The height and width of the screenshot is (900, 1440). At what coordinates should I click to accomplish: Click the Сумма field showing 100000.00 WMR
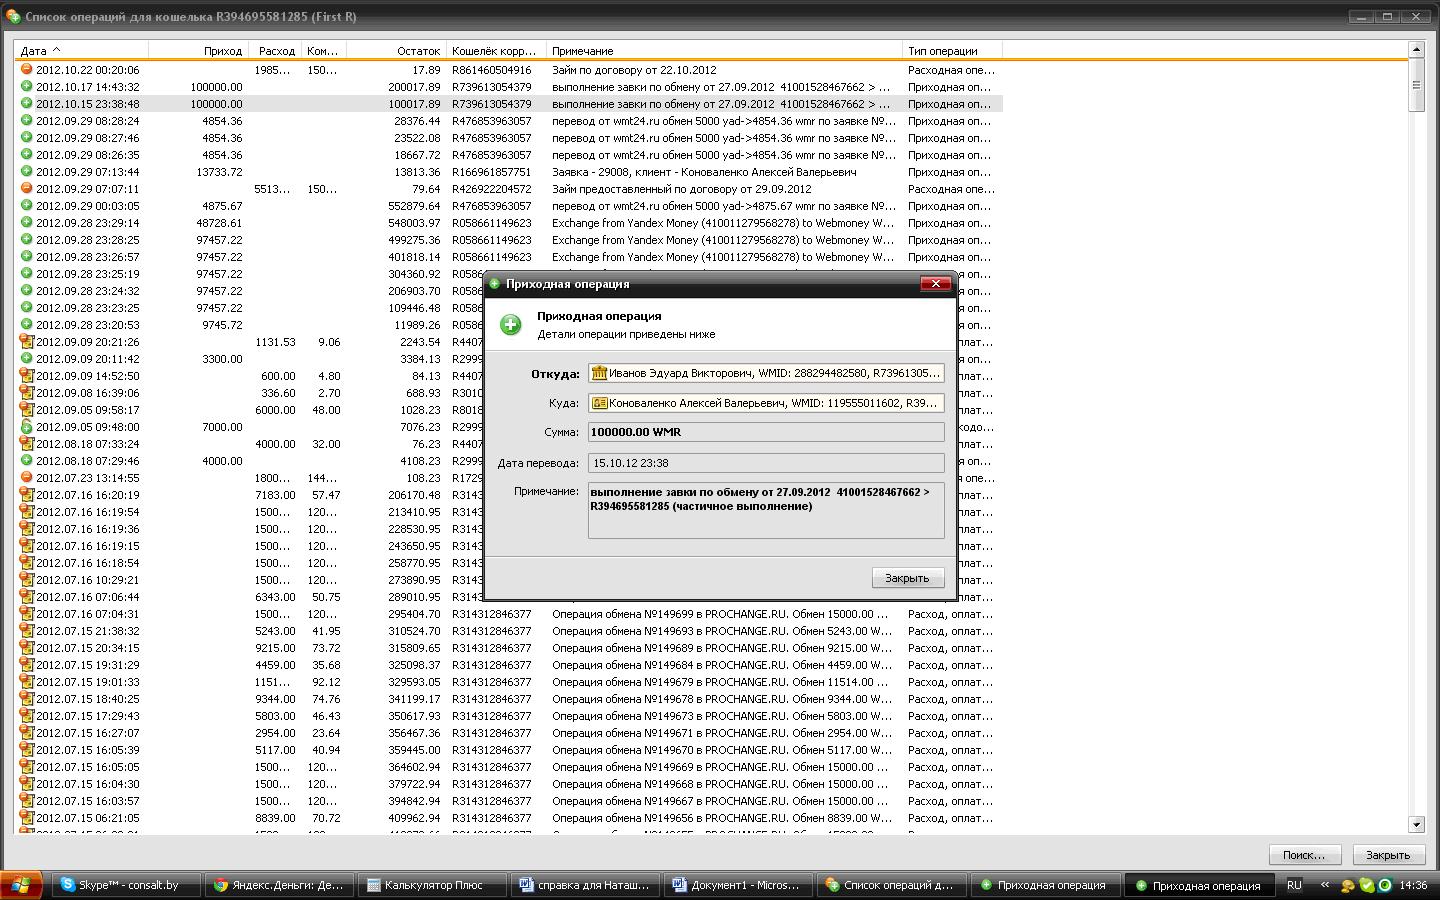[765, 432]
